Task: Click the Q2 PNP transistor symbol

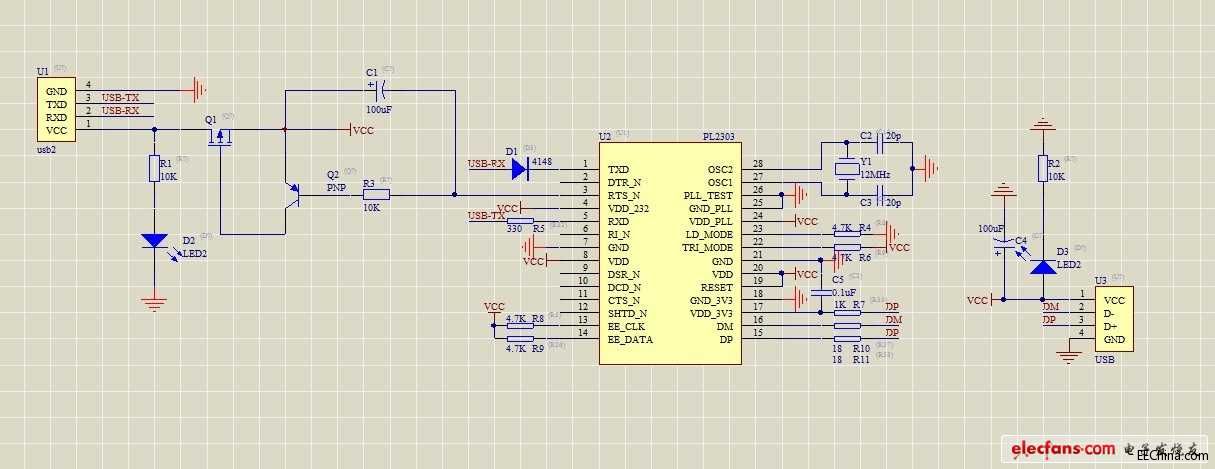Action: 294,194
